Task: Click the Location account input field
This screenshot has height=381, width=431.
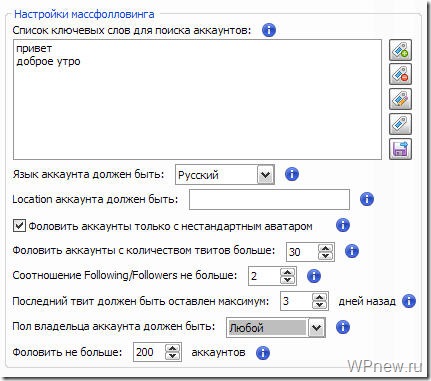Action: 269,199
